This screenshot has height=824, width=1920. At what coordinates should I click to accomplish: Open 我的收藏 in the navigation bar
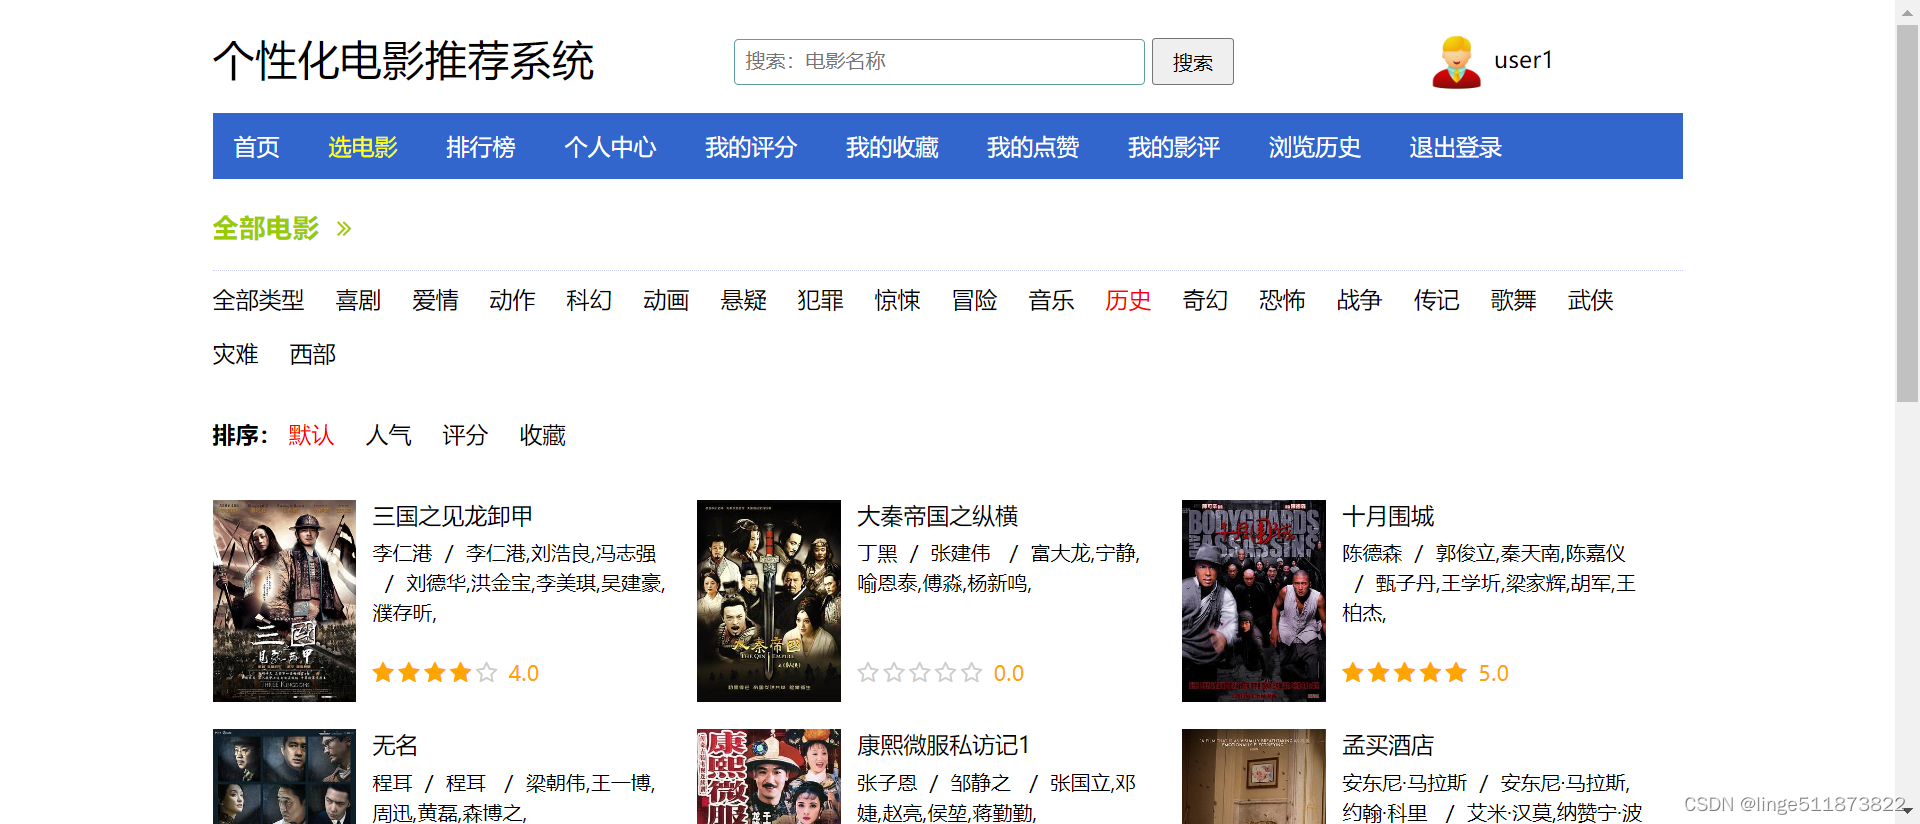(892, 147)
